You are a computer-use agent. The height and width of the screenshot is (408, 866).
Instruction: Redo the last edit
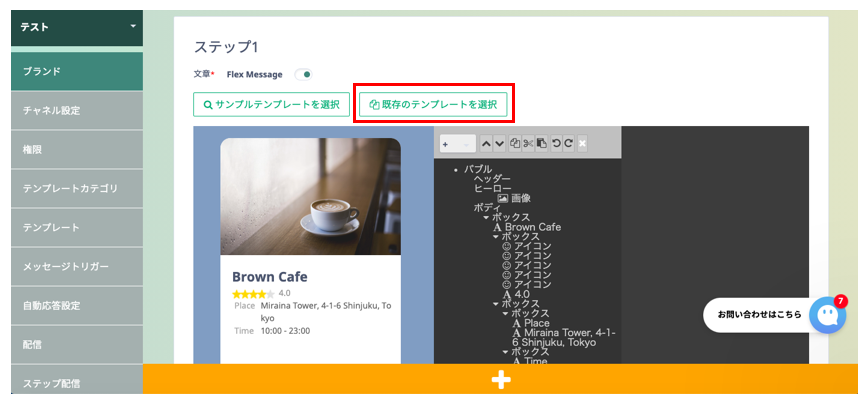(x=568, y=144)
